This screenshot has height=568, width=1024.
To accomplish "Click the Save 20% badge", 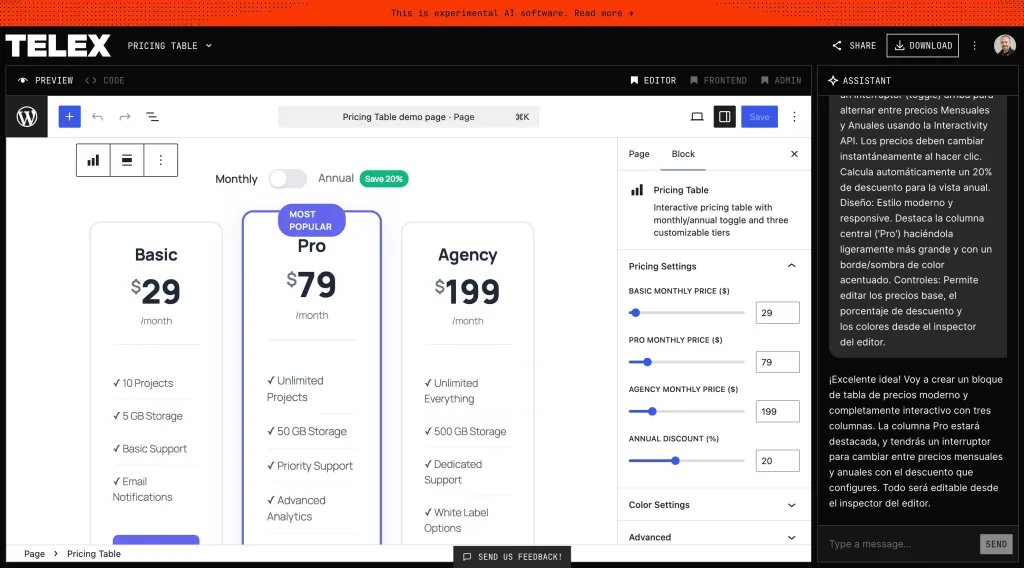I will click(x=384, y=179).
